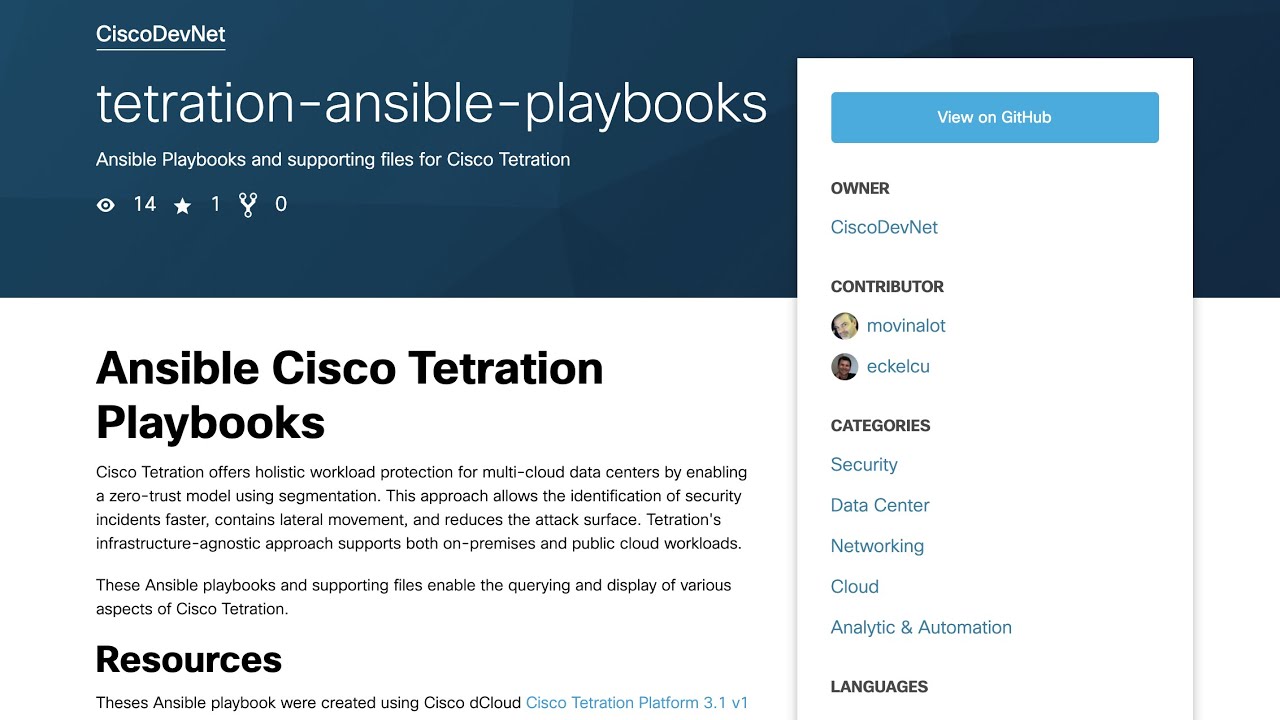
Task: Click the CATEGORIES section label
Action: [880, 426]
